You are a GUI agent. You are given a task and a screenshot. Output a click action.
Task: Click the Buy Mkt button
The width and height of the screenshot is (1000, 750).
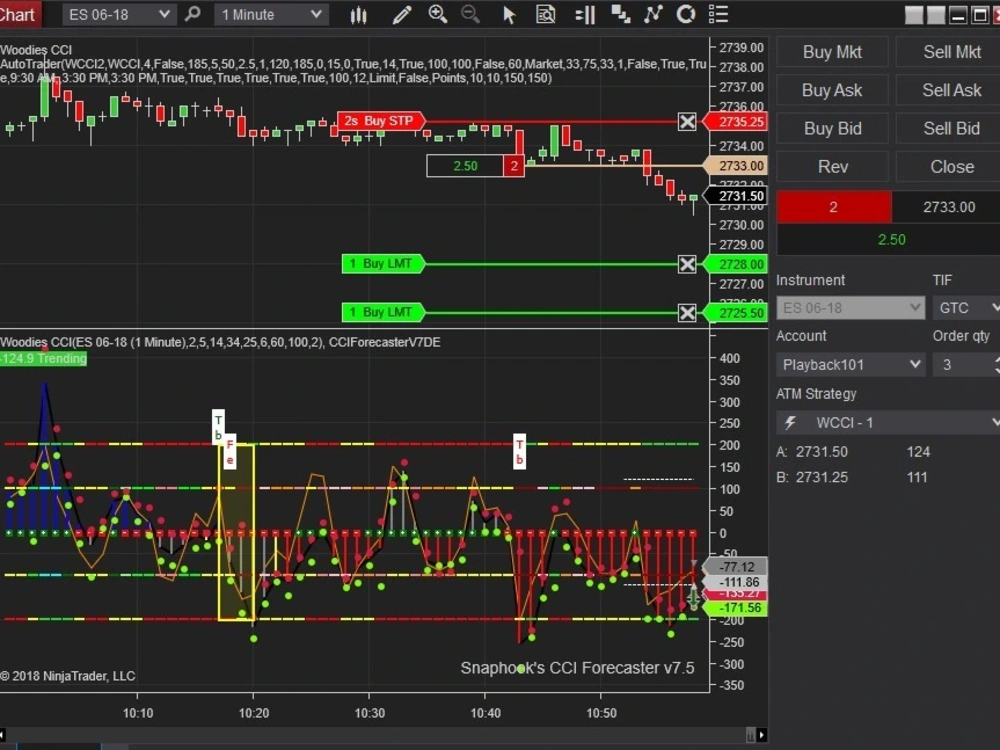tap(832, 52)
